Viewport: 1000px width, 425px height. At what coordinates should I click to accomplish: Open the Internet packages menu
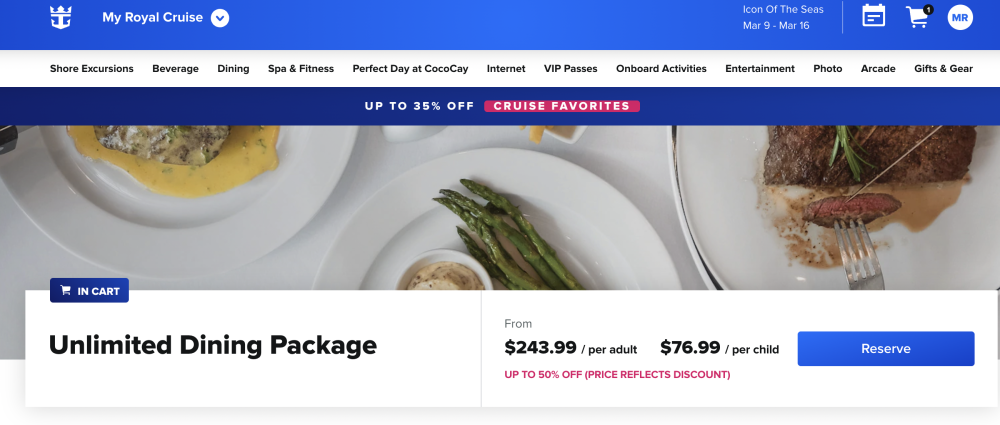pos(506,68)
